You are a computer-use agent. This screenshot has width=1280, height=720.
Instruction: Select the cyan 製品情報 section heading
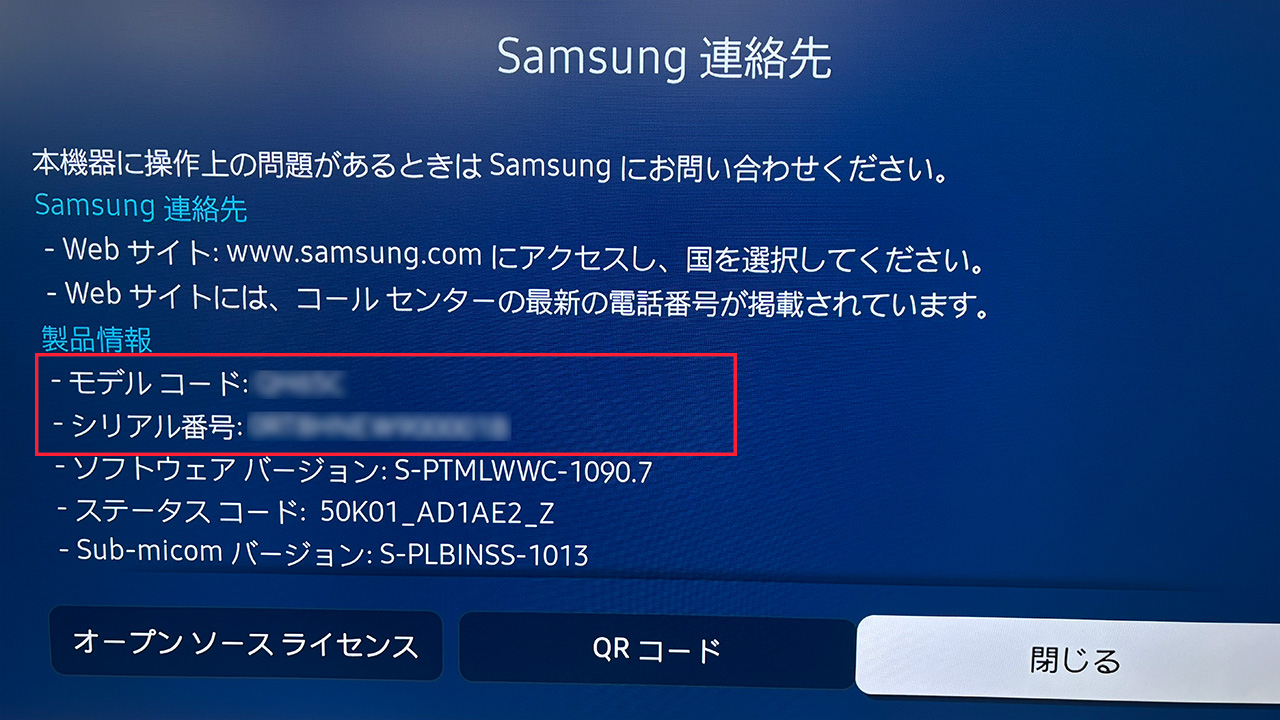96,339
